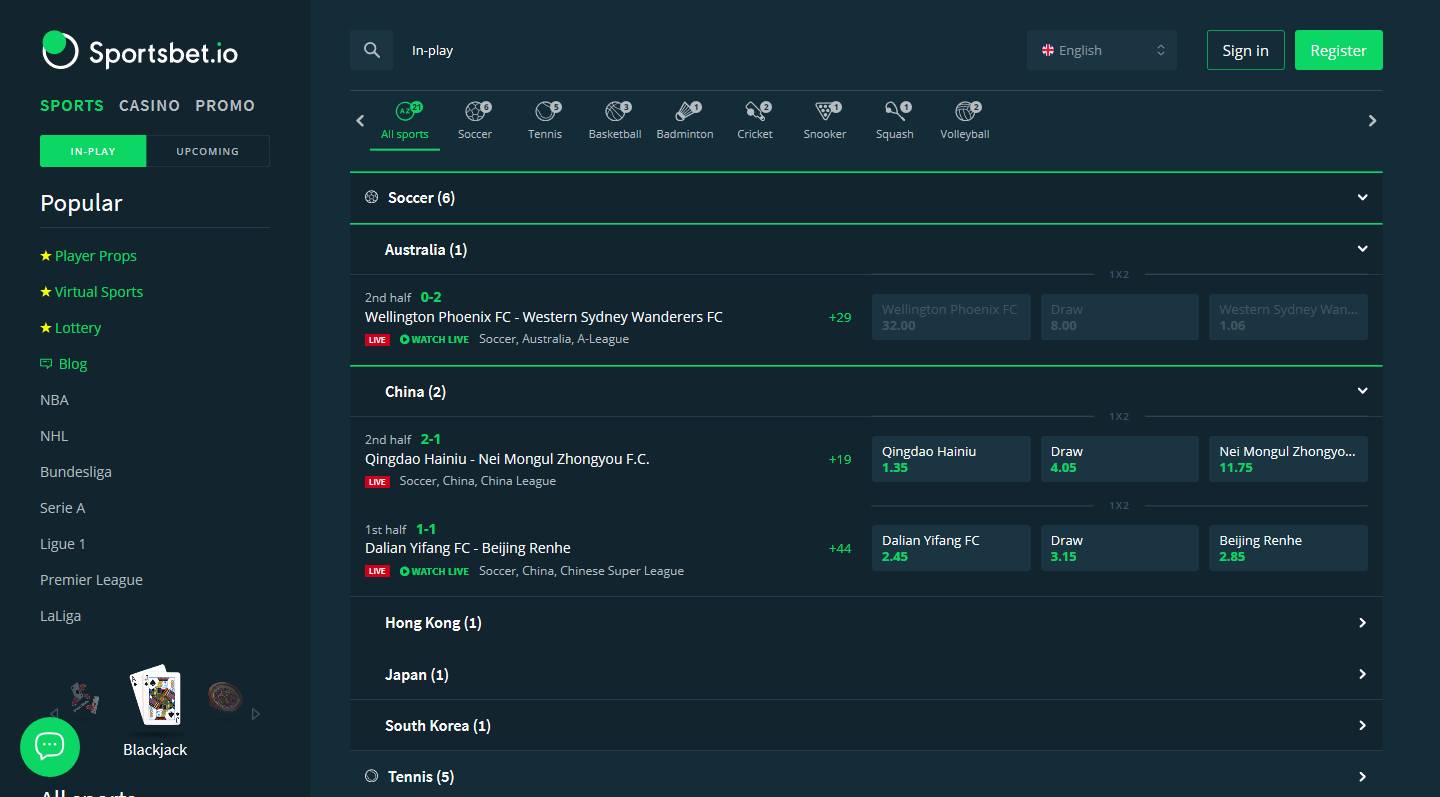
Task: Open Serie A in Popular list
Action: 62,508
